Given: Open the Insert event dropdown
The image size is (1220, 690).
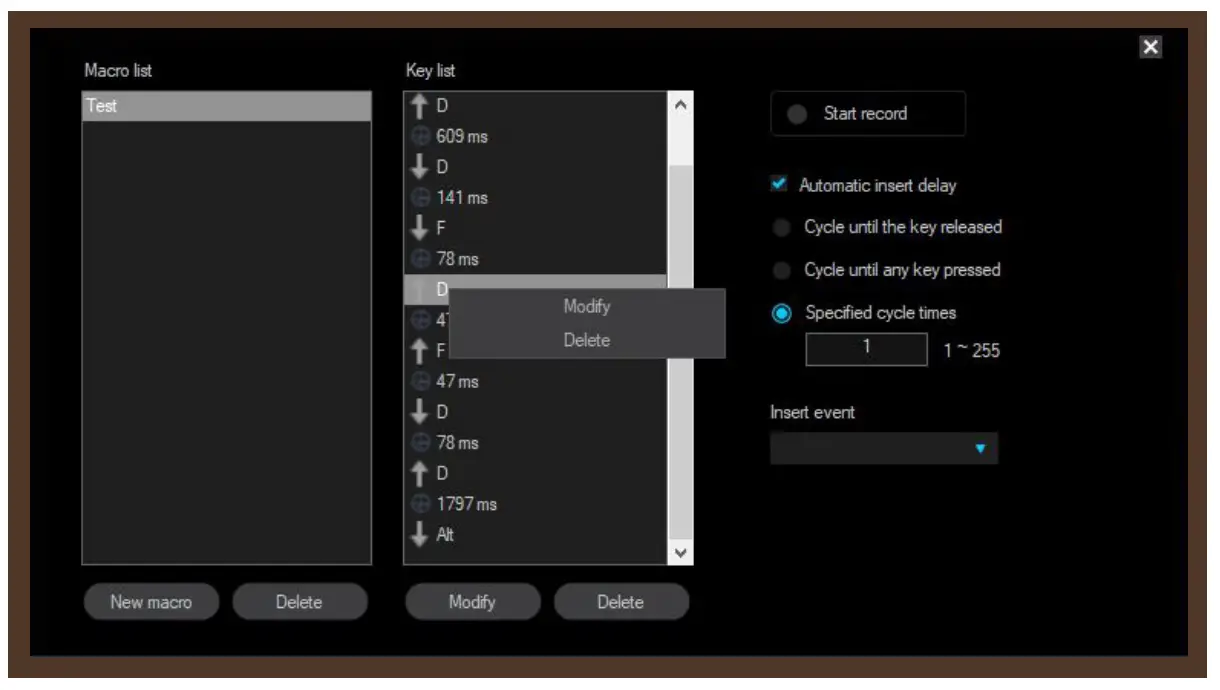Looking at the screenshot, I should click(x=884, y=449).
